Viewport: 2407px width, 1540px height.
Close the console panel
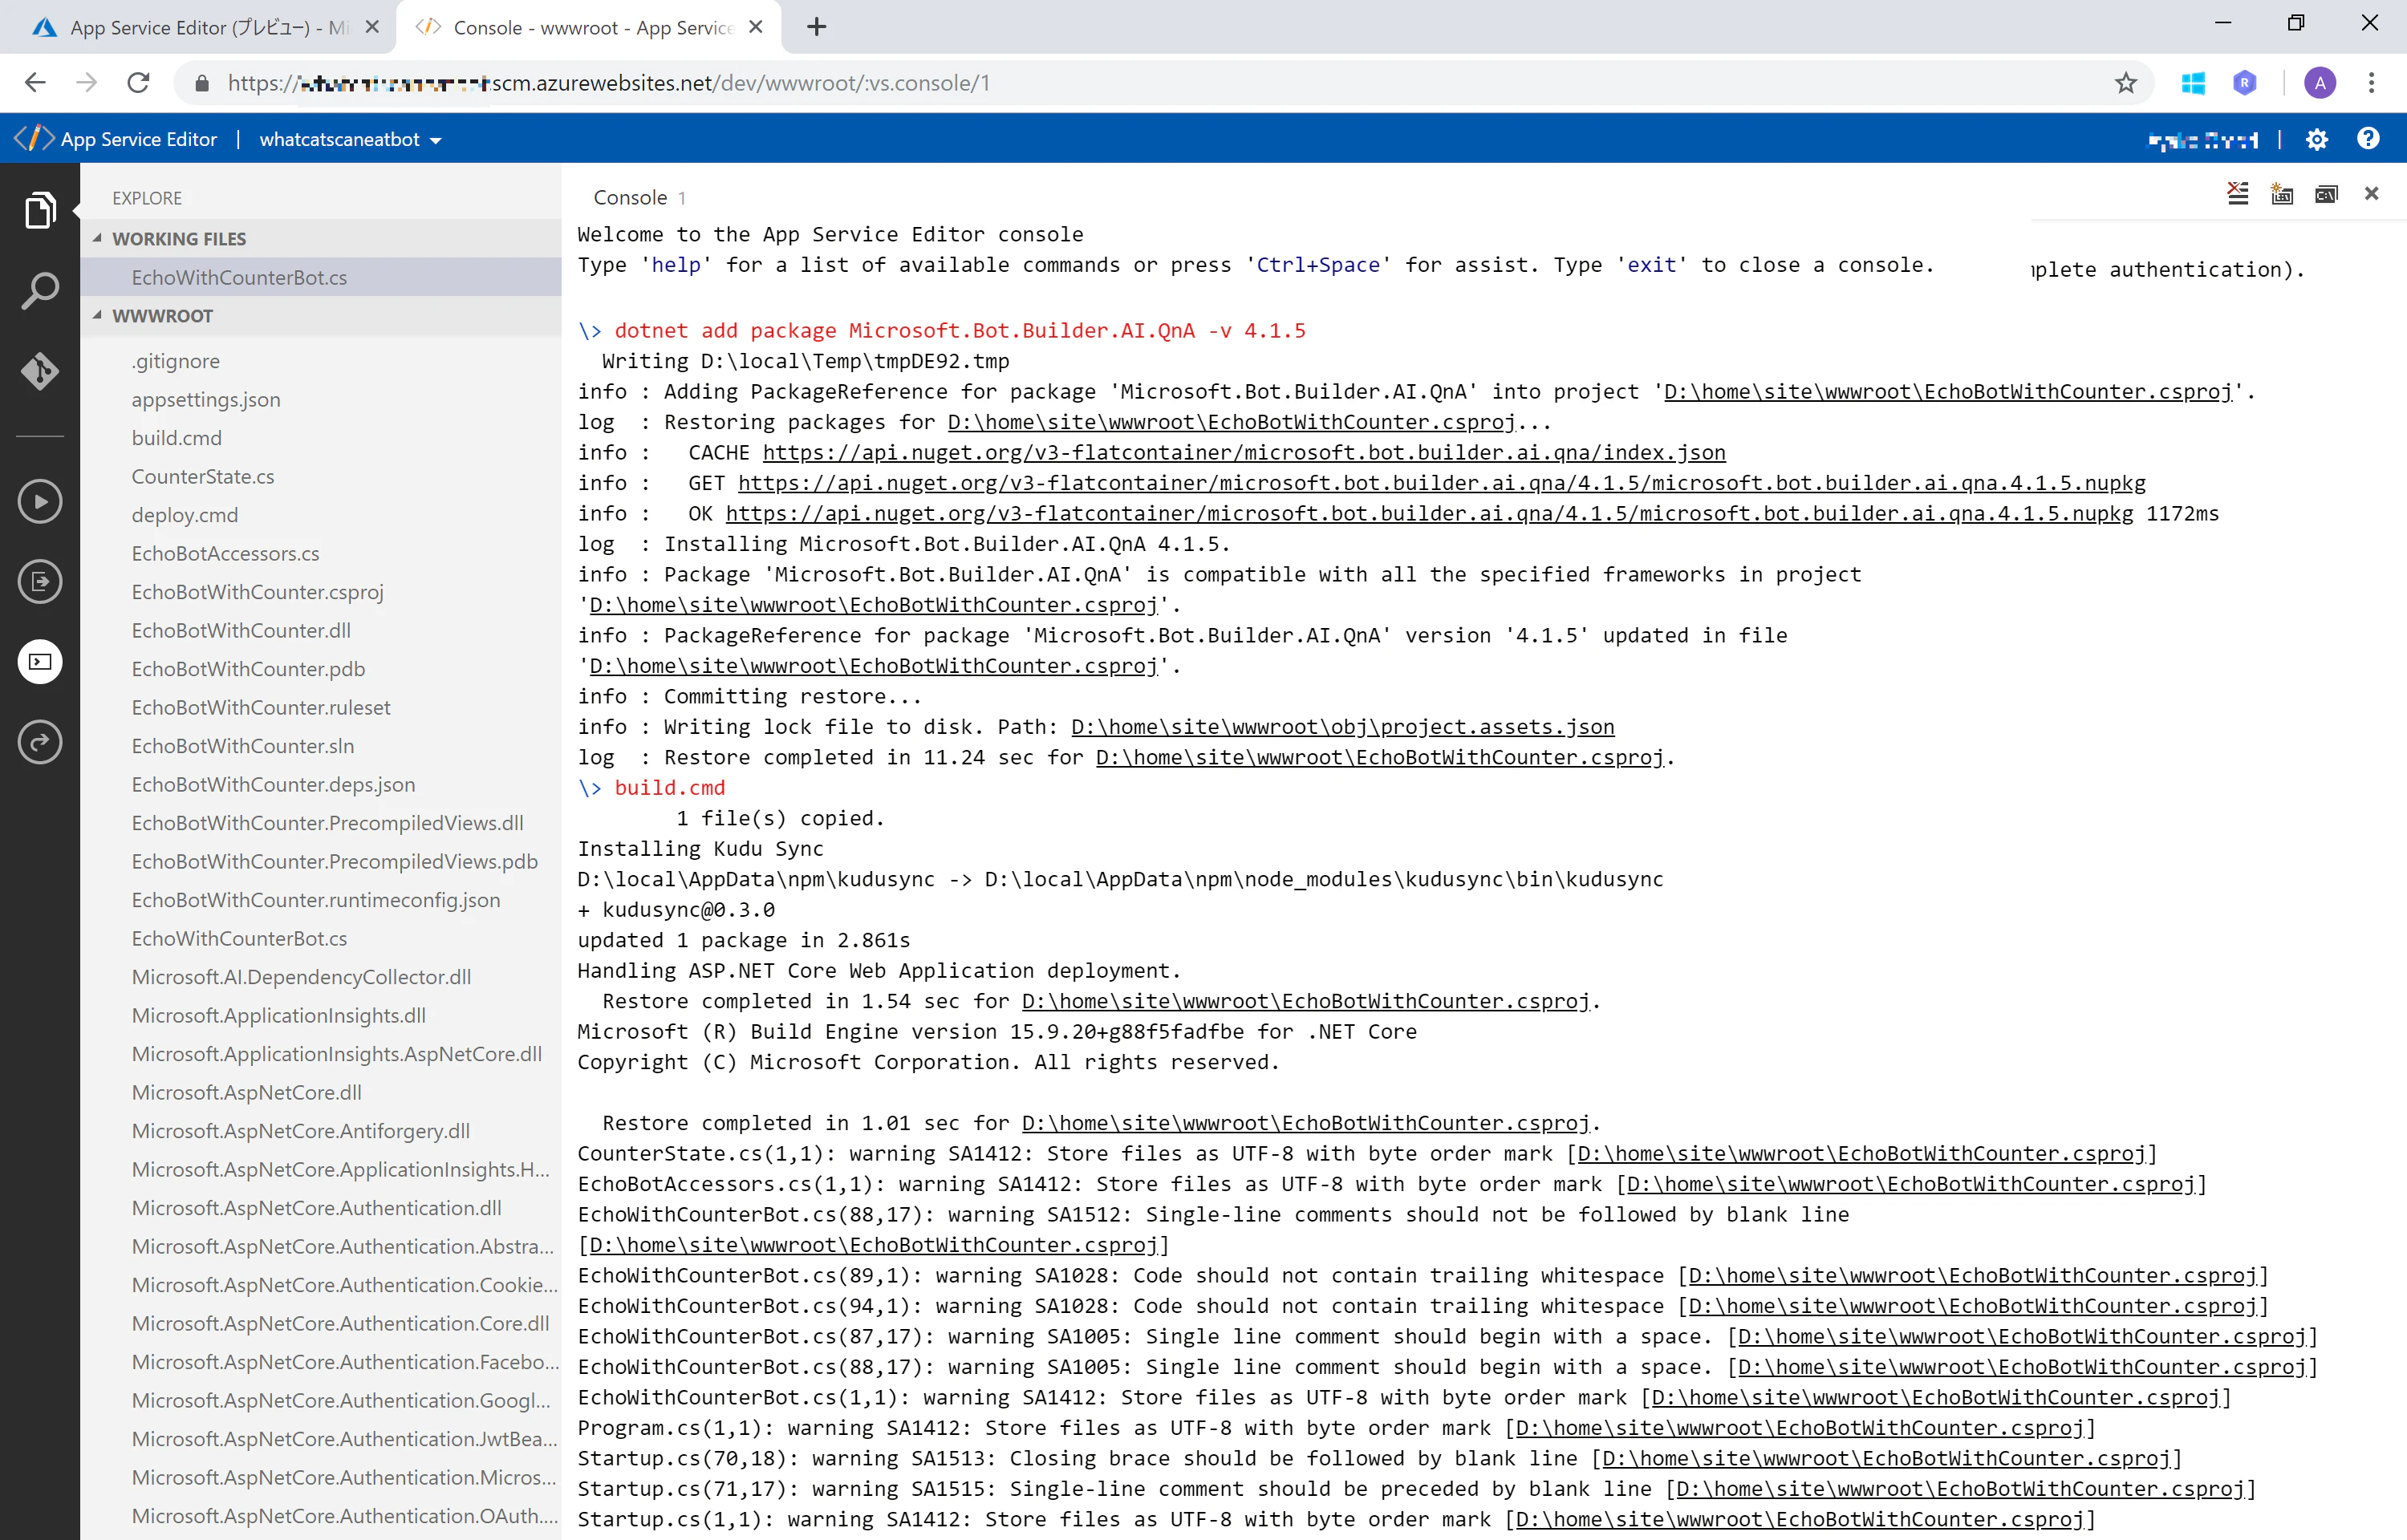(2371, 194)
